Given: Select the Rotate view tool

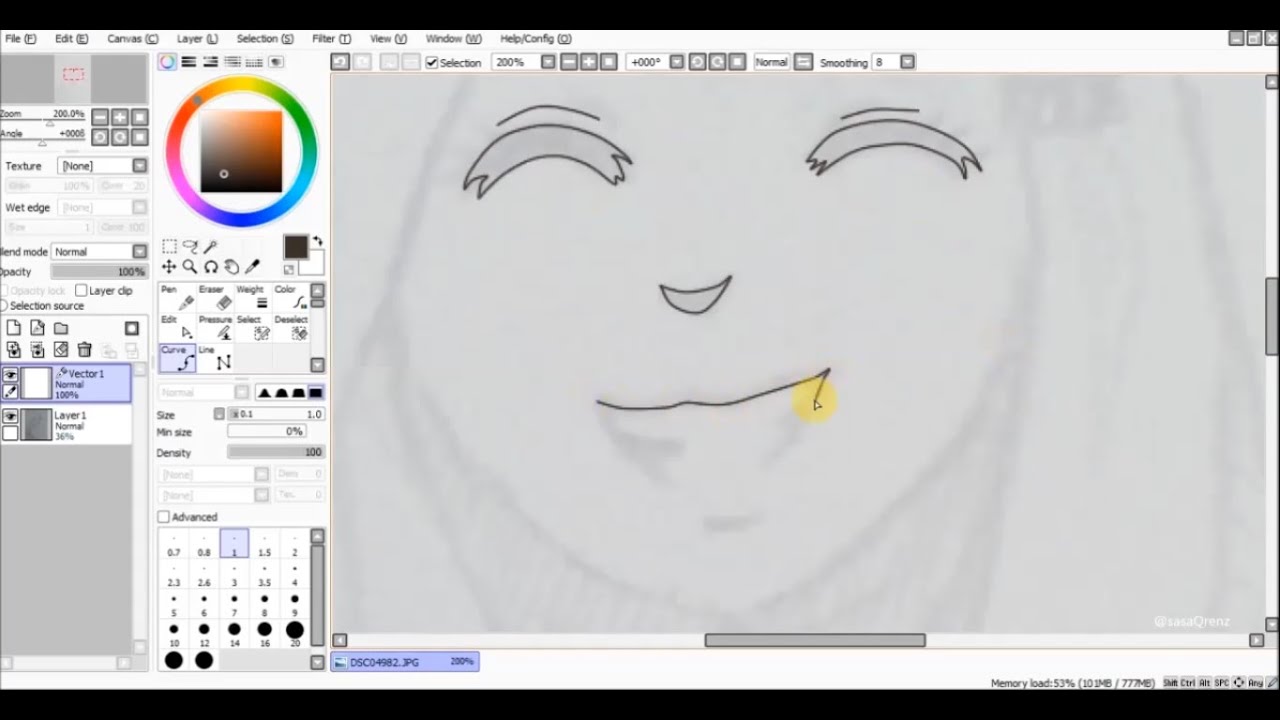Looking at the screenshot, I should click(211, 267).
